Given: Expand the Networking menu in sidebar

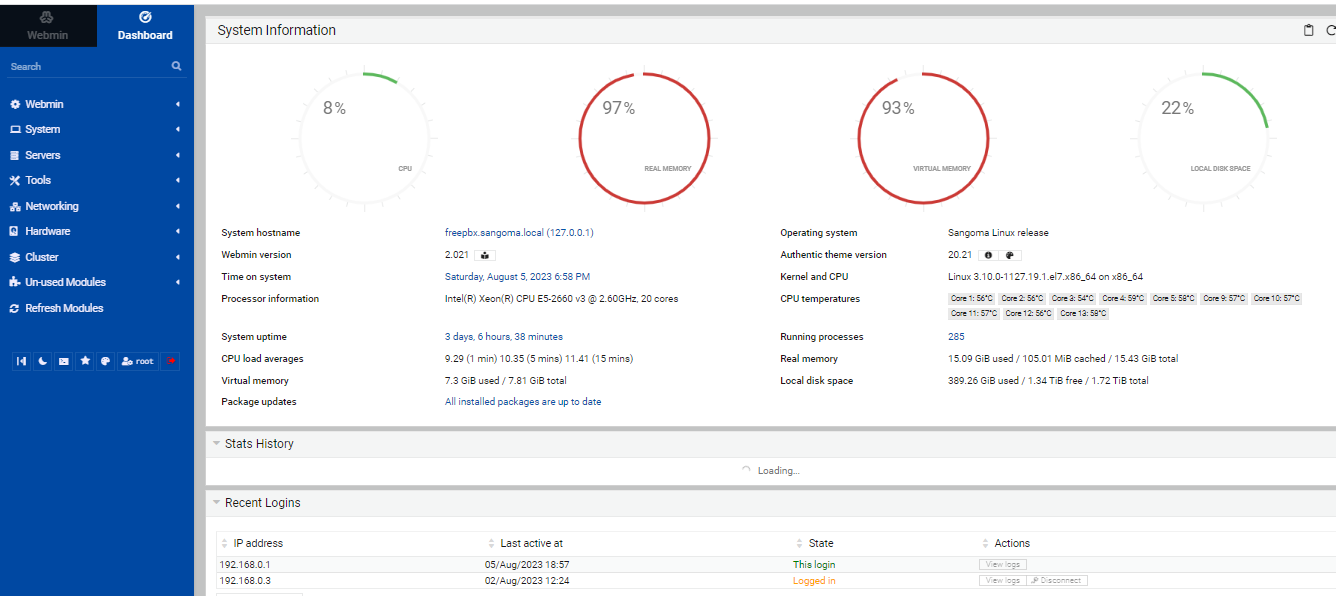Looking at the screenshot, I should pos(52,206).
